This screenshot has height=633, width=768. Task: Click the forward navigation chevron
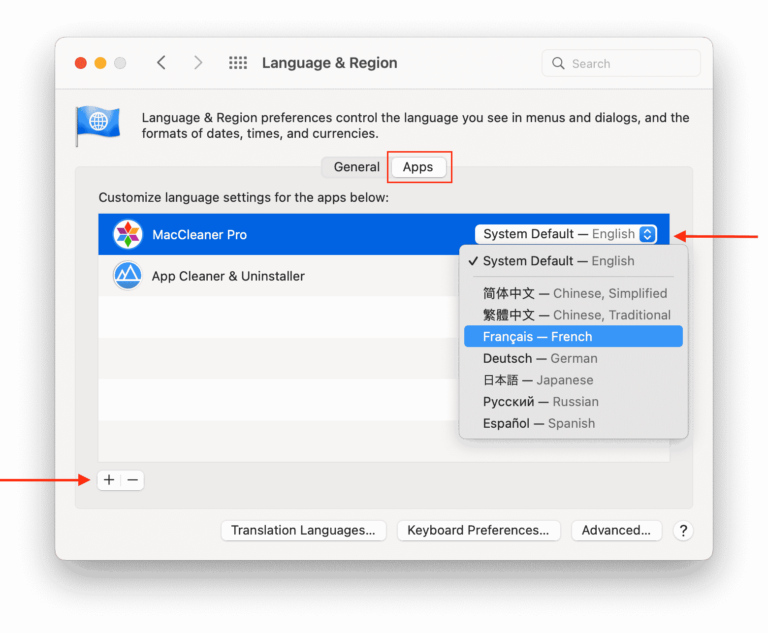[x=197, y=63]
